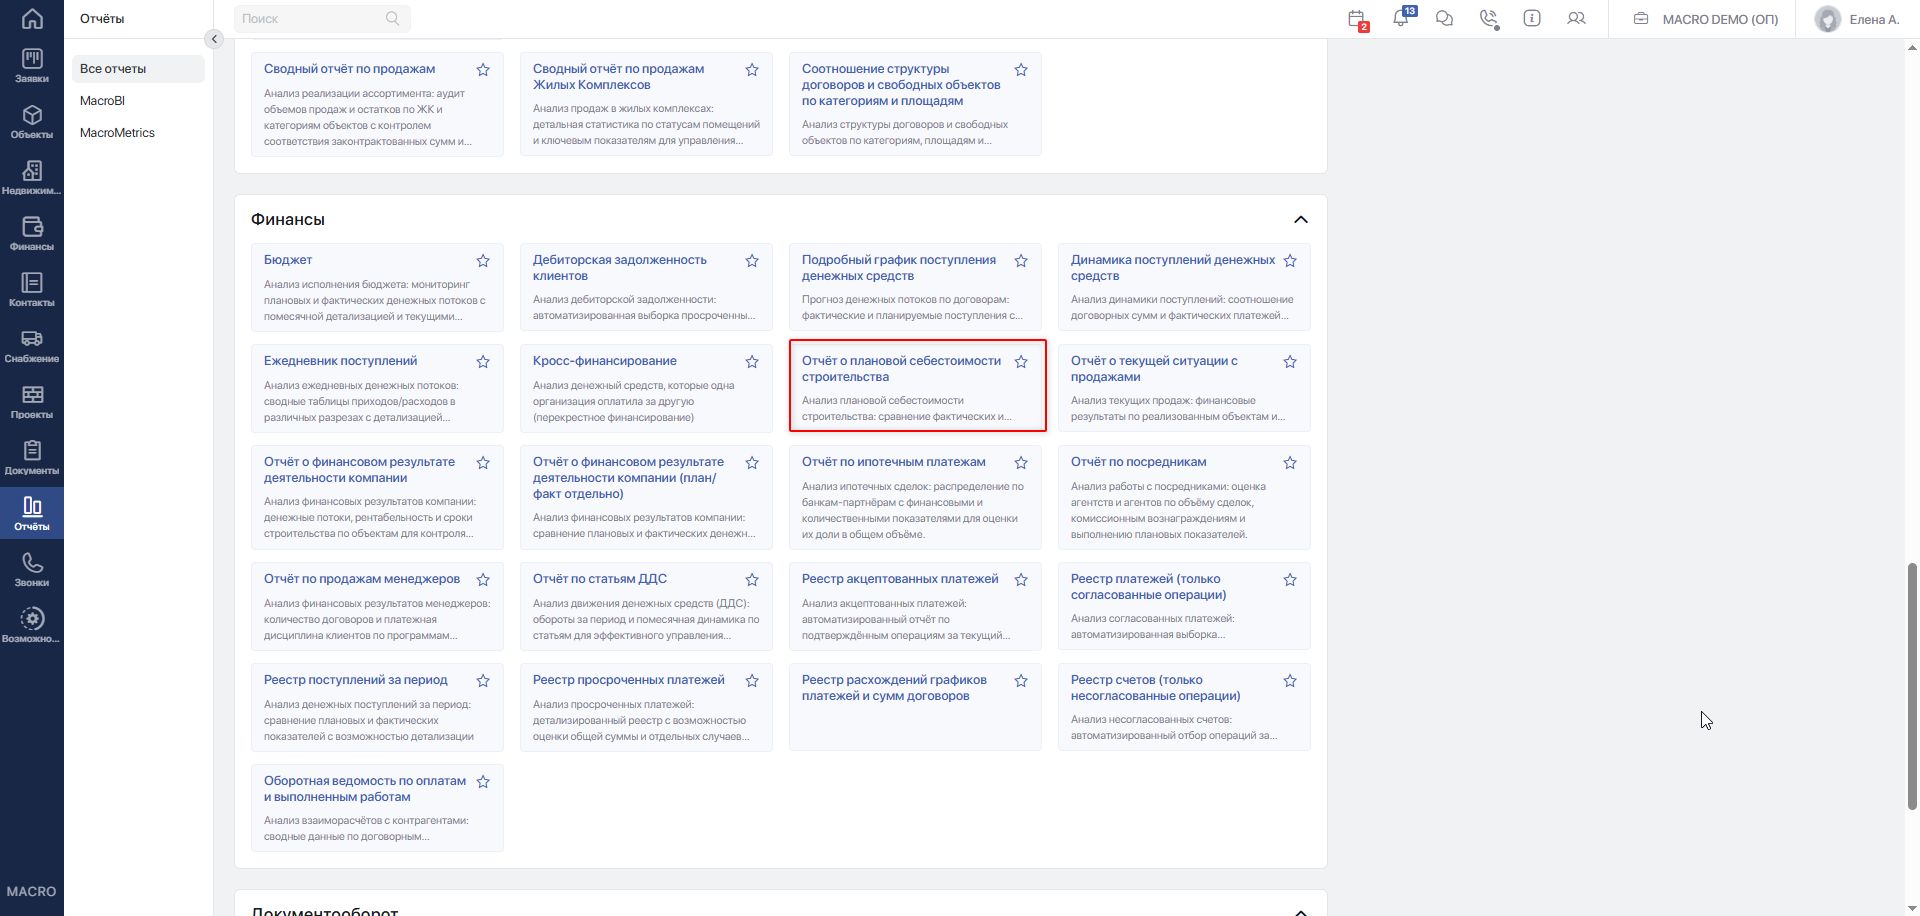
Task: Open the chat messages icon in header
Action: (1444, 18)
